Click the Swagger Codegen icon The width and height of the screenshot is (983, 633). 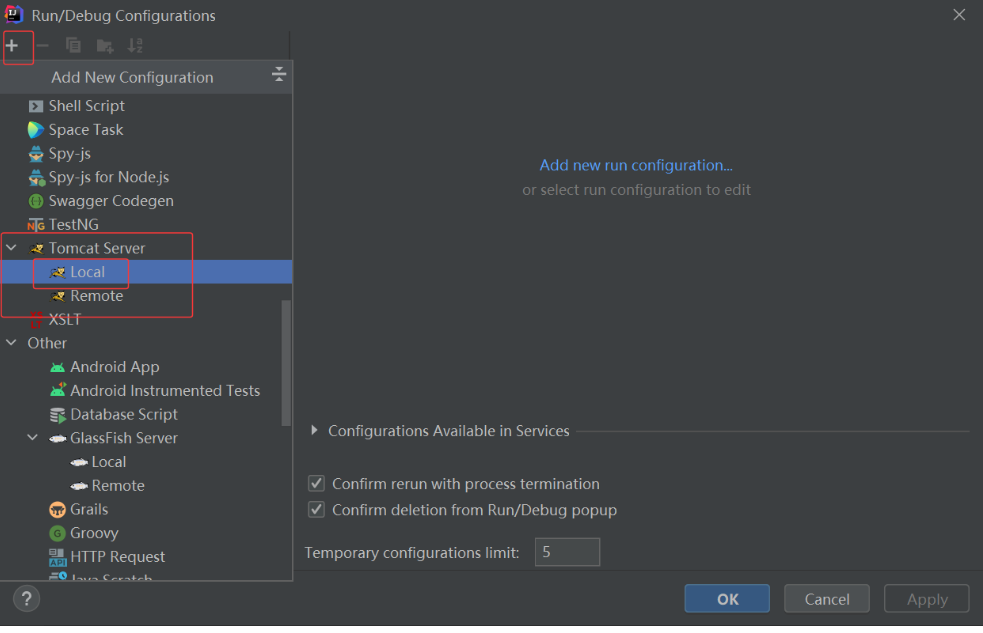click(x=36, y=202)
